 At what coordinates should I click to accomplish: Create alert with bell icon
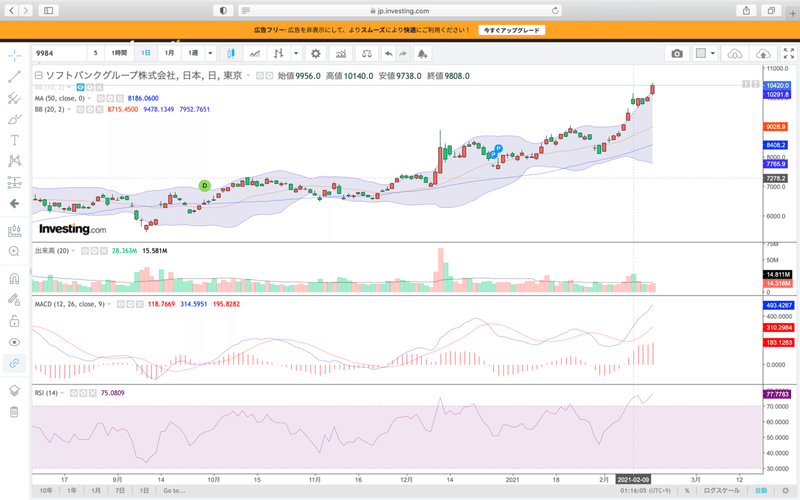(x=422, y=53)
